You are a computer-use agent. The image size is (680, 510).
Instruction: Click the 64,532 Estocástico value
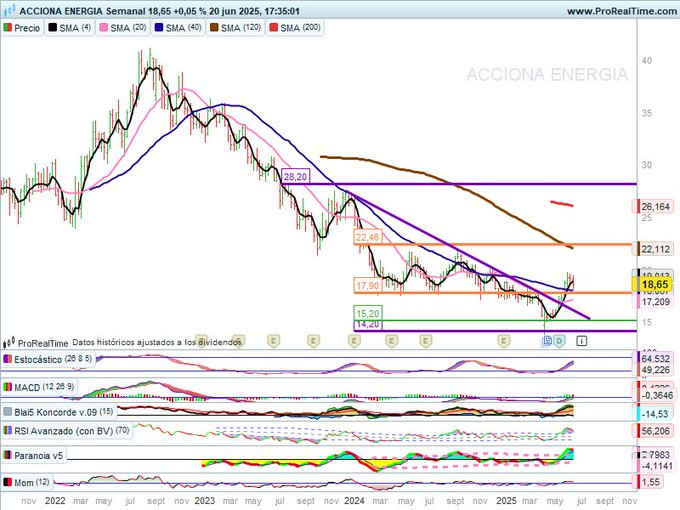pos(655,359)
